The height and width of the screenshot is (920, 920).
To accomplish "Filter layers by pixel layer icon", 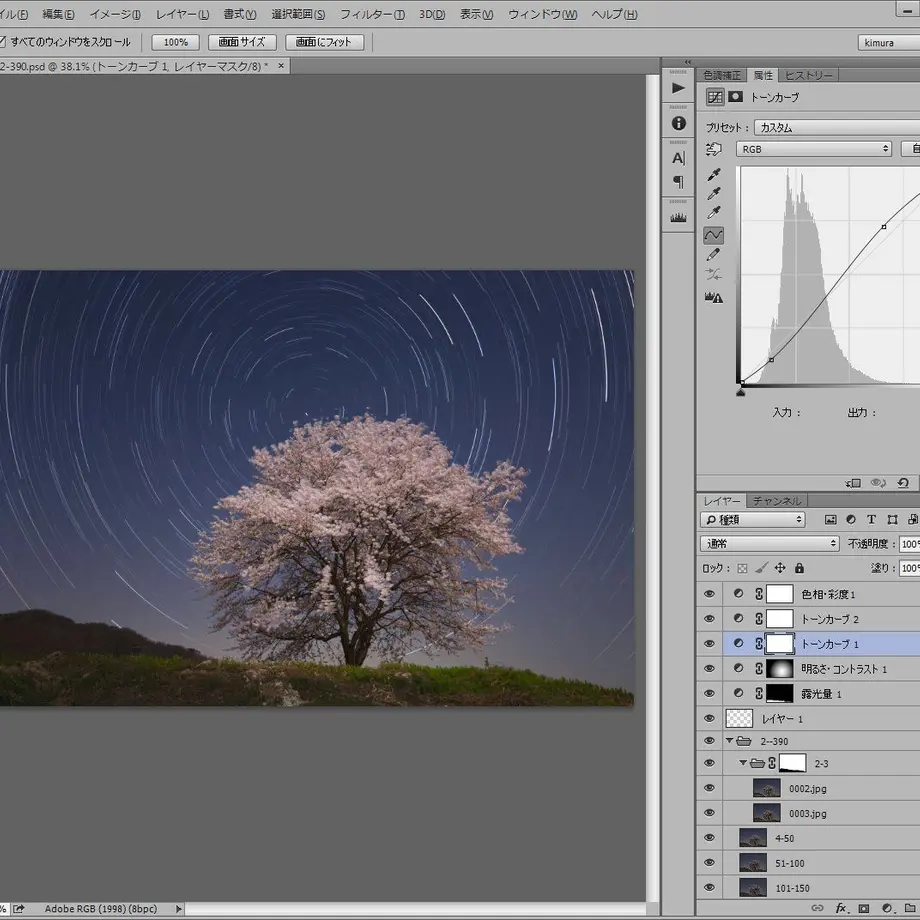I will (830, 519).
